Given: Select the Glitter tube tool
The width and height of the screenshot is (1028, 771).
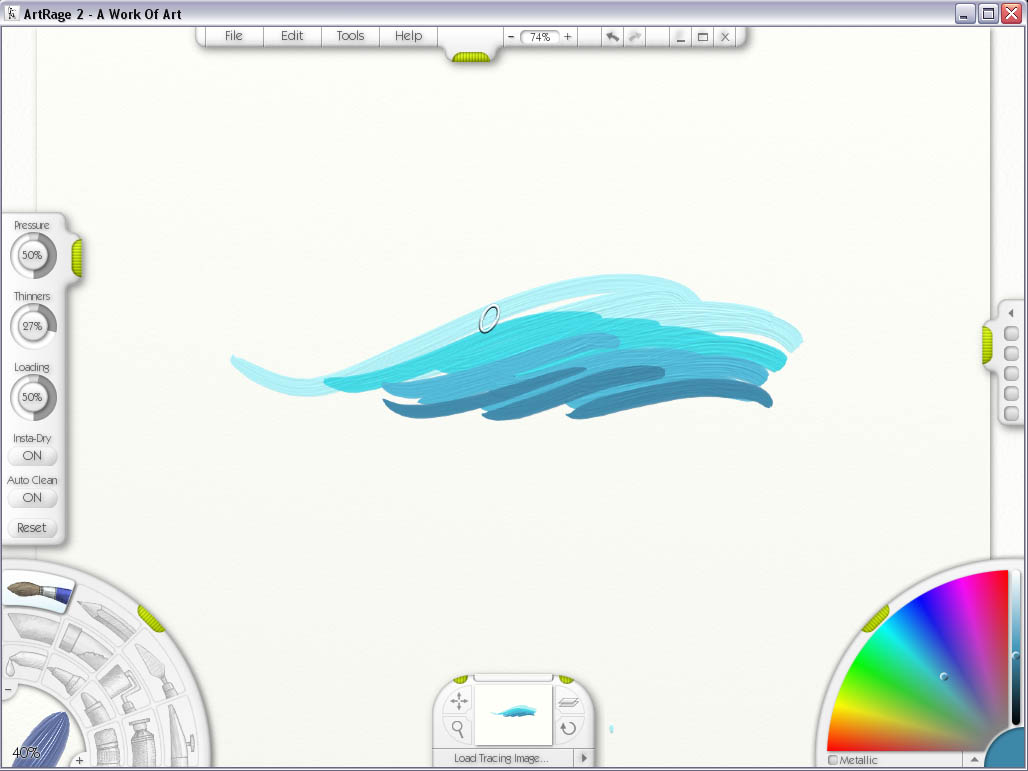Looking at the screenshot, I should pos(108,747).
